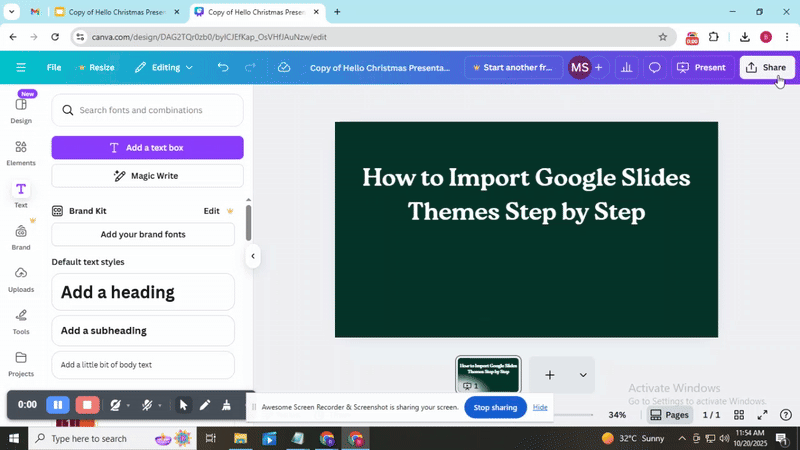The width and height of the screenshot is (800, 450).
Task: Click the cloud save status icon
Action: click(x=284, y=68)
